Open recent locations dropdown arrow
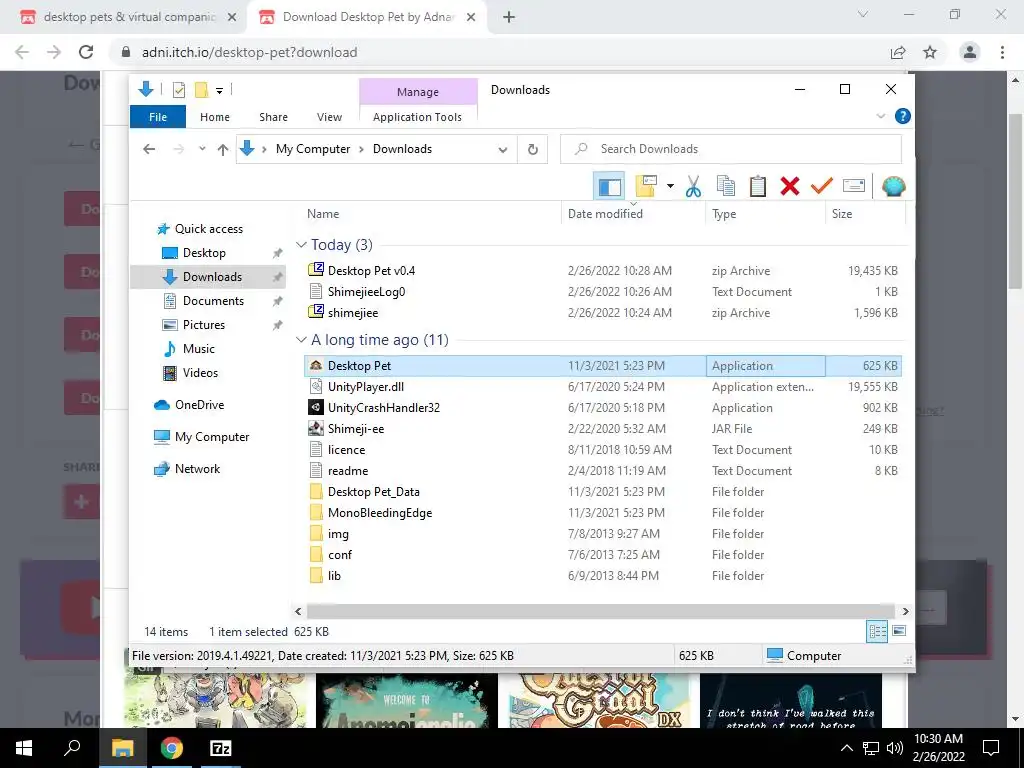The height and width of the screenshot is (768, 1024). 202,149
